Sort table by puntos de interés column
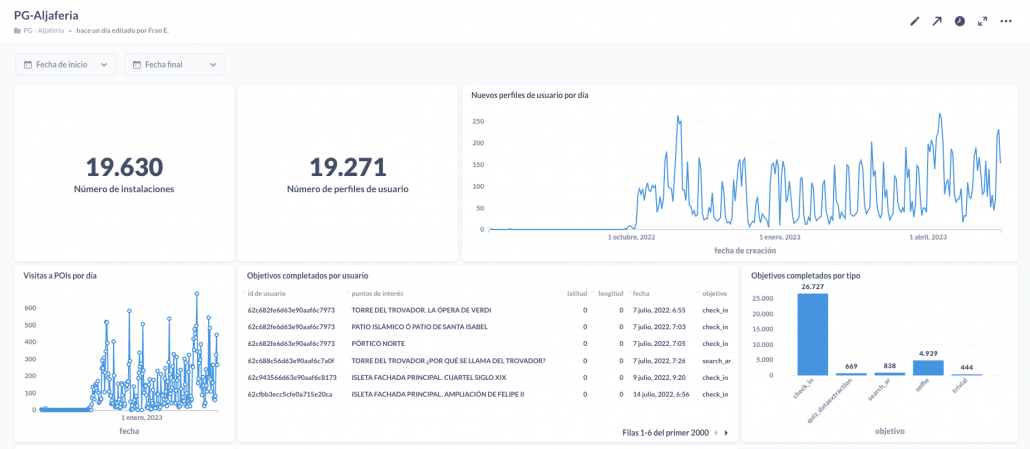Screen dimensions: 1030x449 pos(377,293)
